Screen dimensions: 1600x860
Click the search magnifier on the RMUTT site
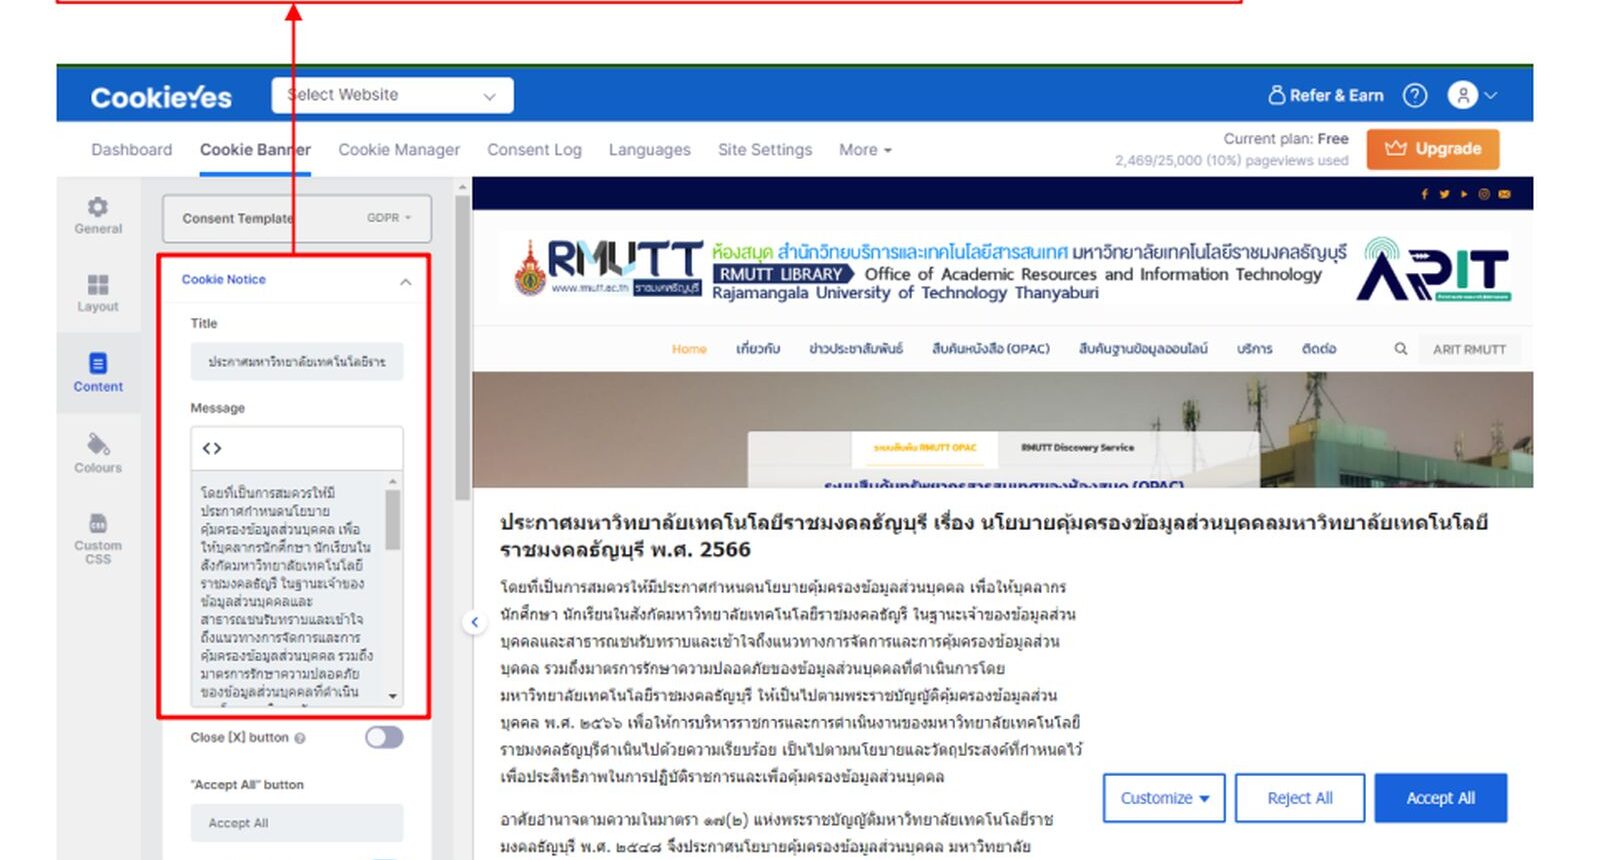click(1400, 349)
